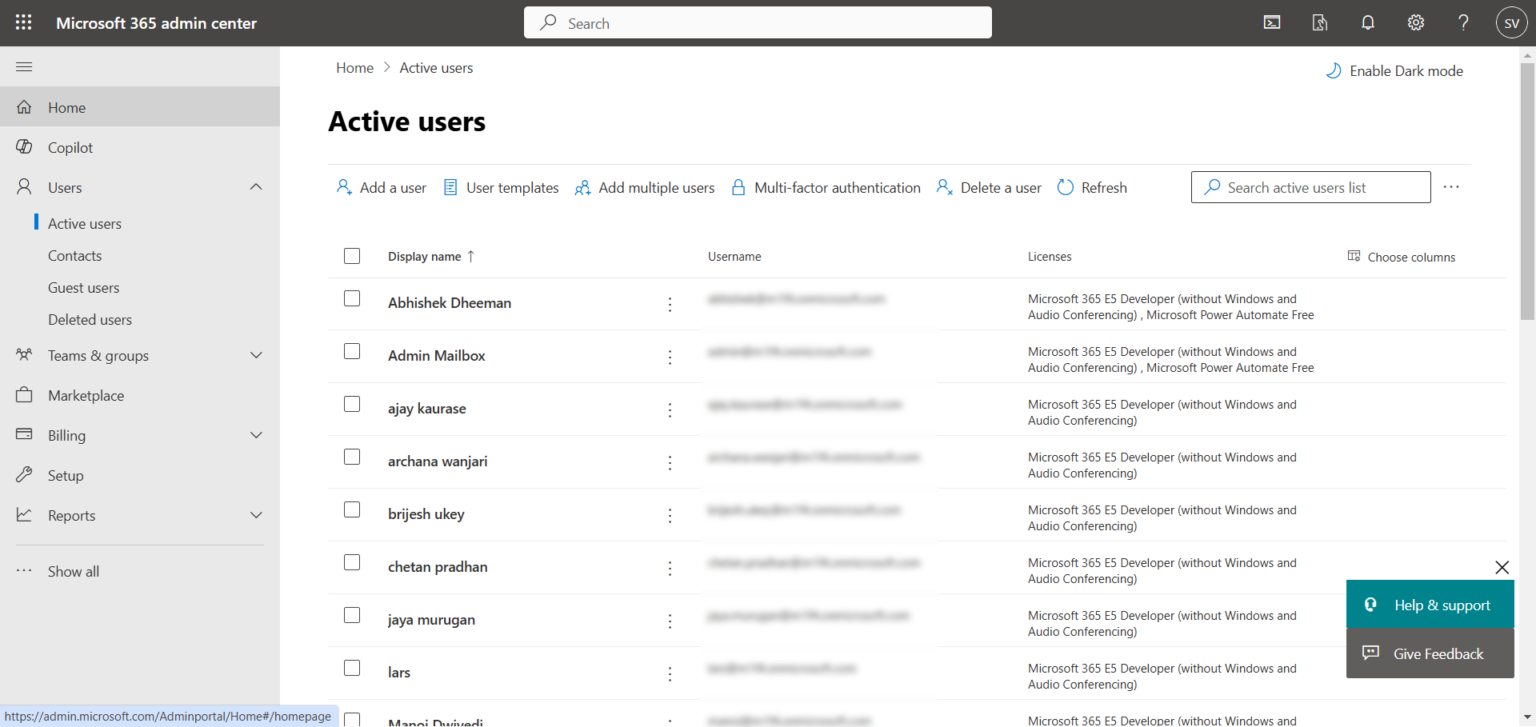Open the notifications bell
Viewport: 1536px width, 727px height.
click(1368, 23)
